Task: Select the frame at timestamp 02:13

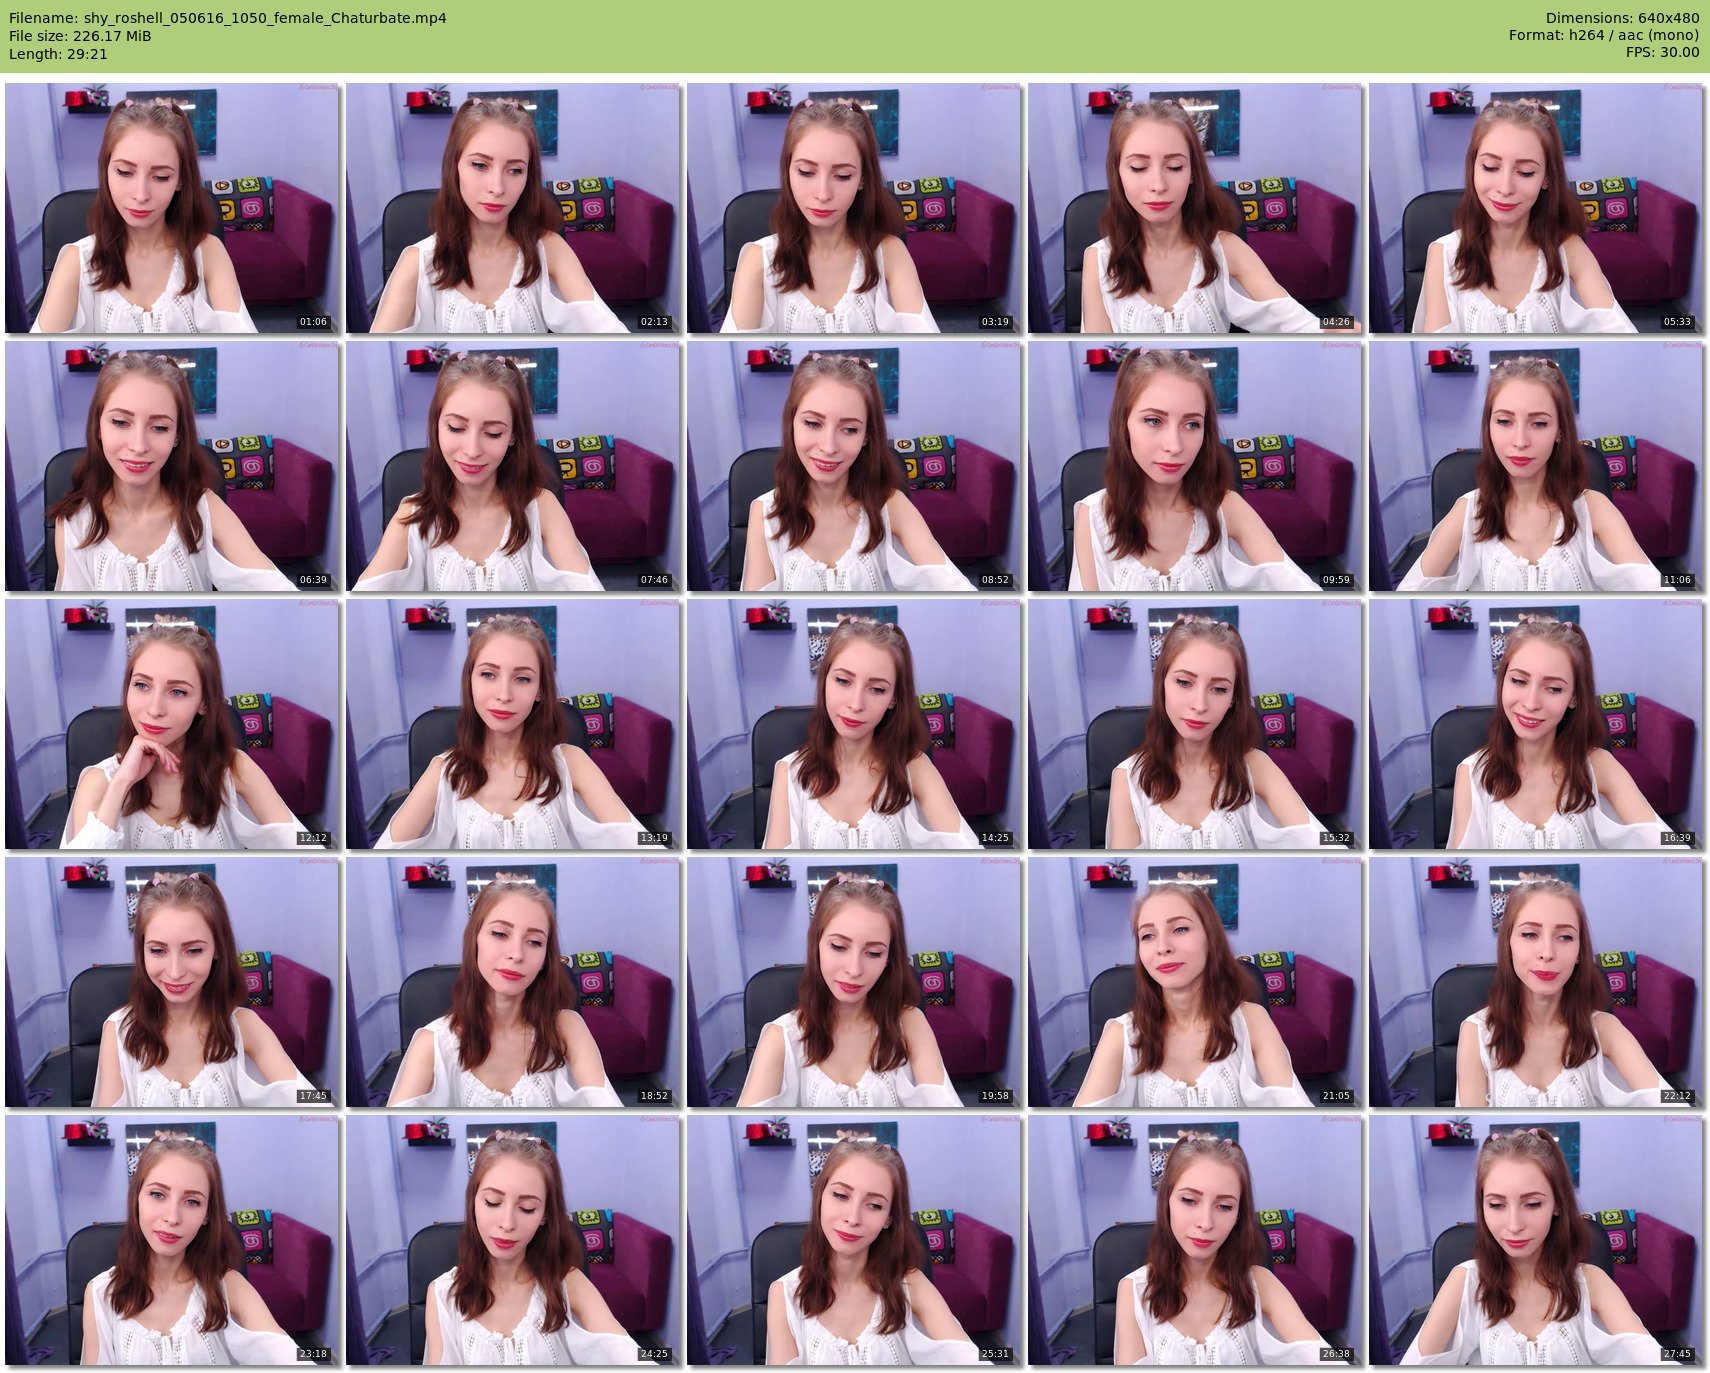Action: 513,208
